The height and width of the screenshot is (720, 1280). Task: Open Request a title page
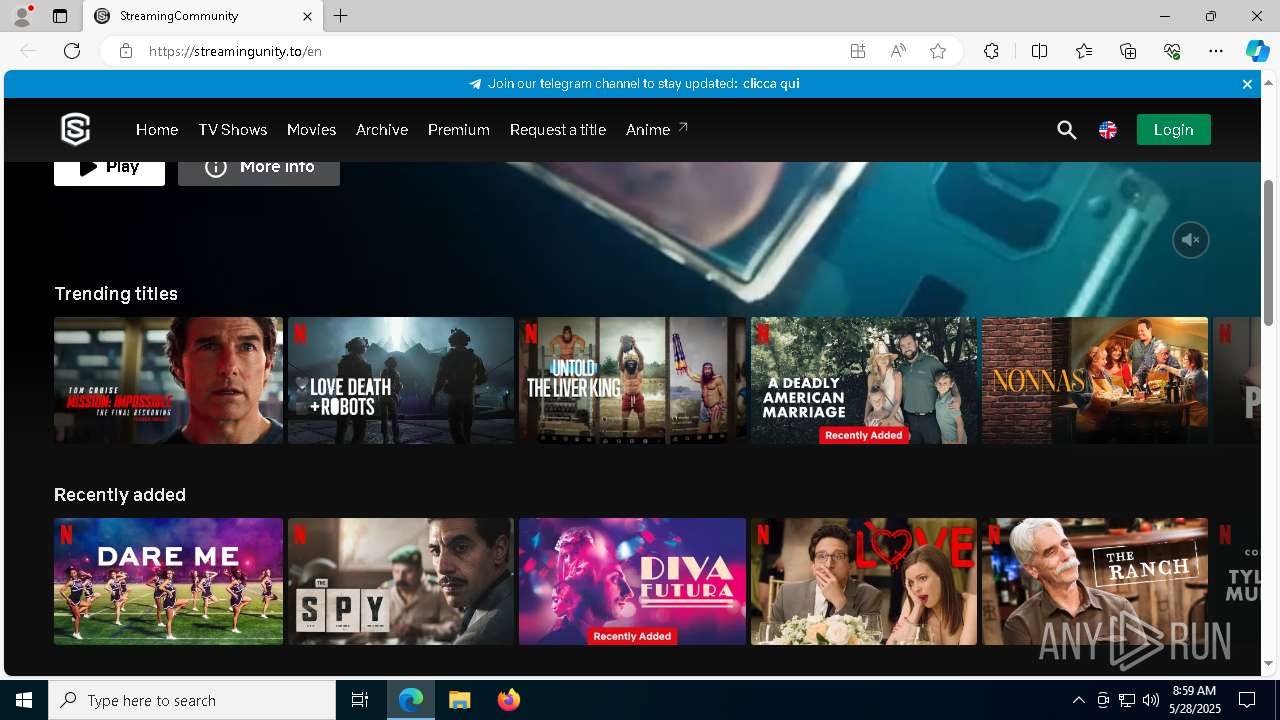coord(557,130)
